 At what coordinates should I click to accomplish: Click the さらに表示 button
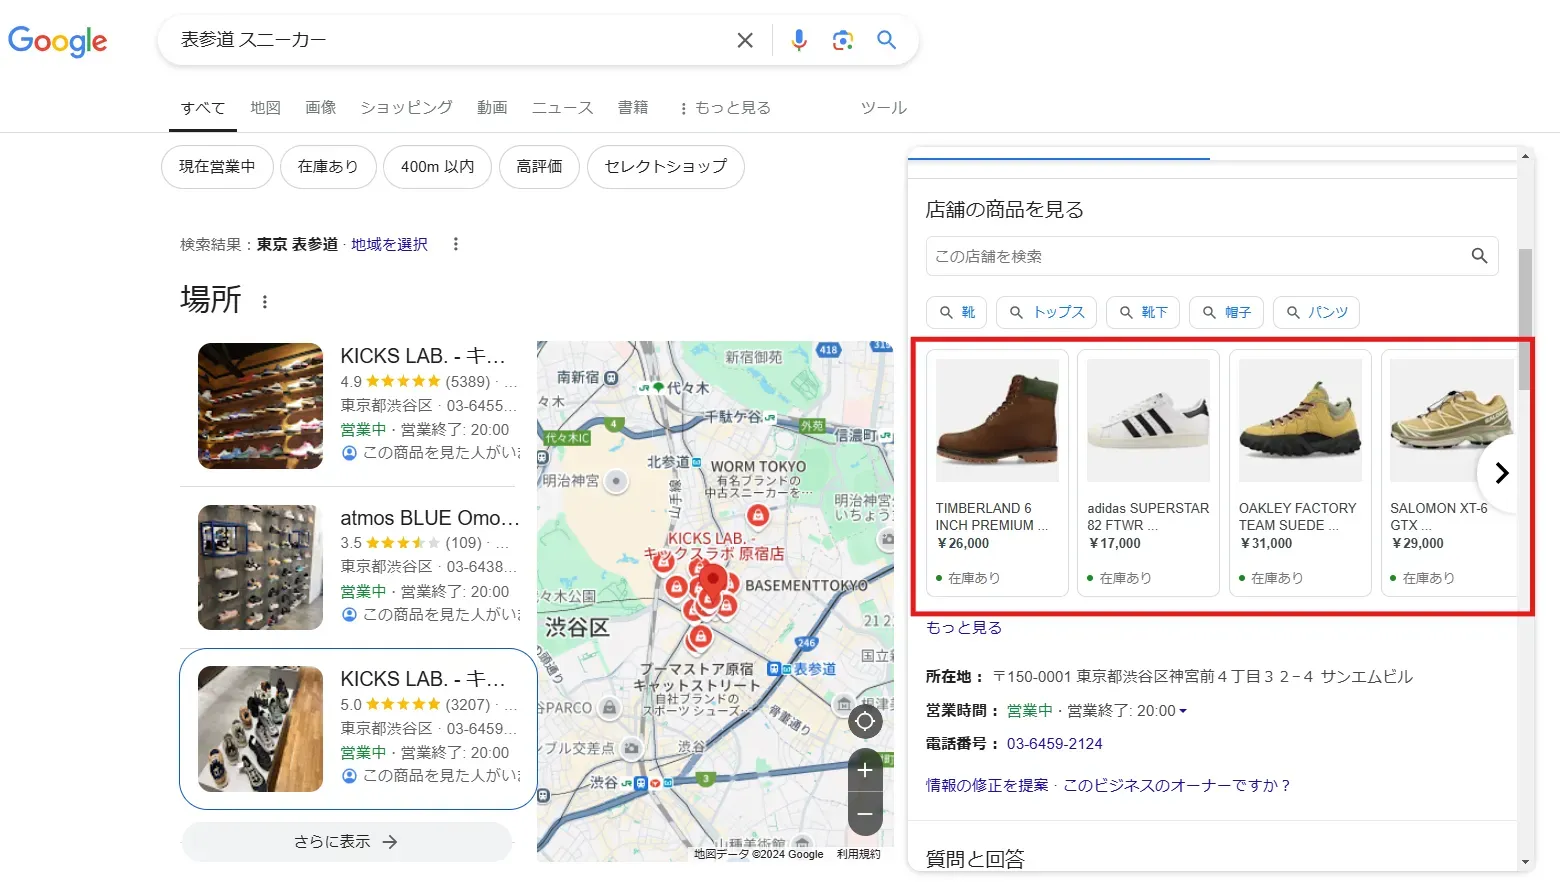(346, 841)
